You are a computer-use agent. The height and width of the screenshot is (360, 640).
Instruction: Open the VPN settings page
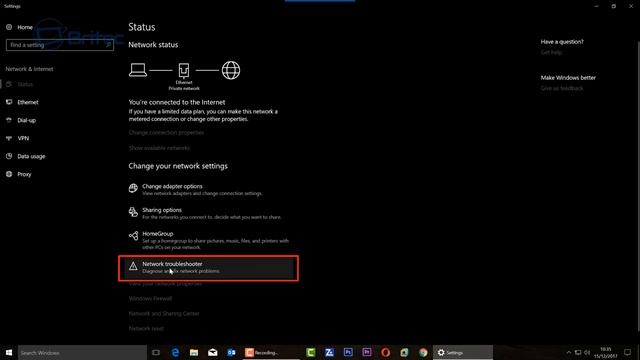(23, 138)
